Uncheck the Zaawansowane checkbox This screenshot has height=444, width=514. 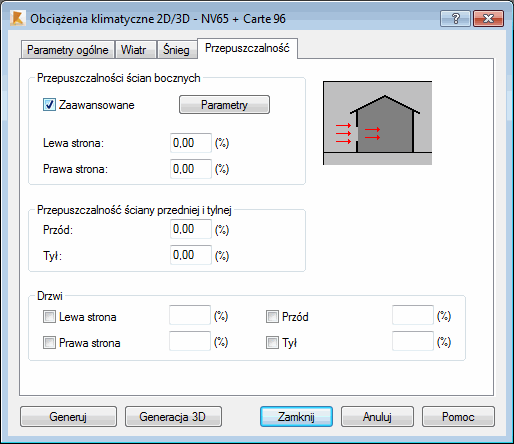point(49,105)
